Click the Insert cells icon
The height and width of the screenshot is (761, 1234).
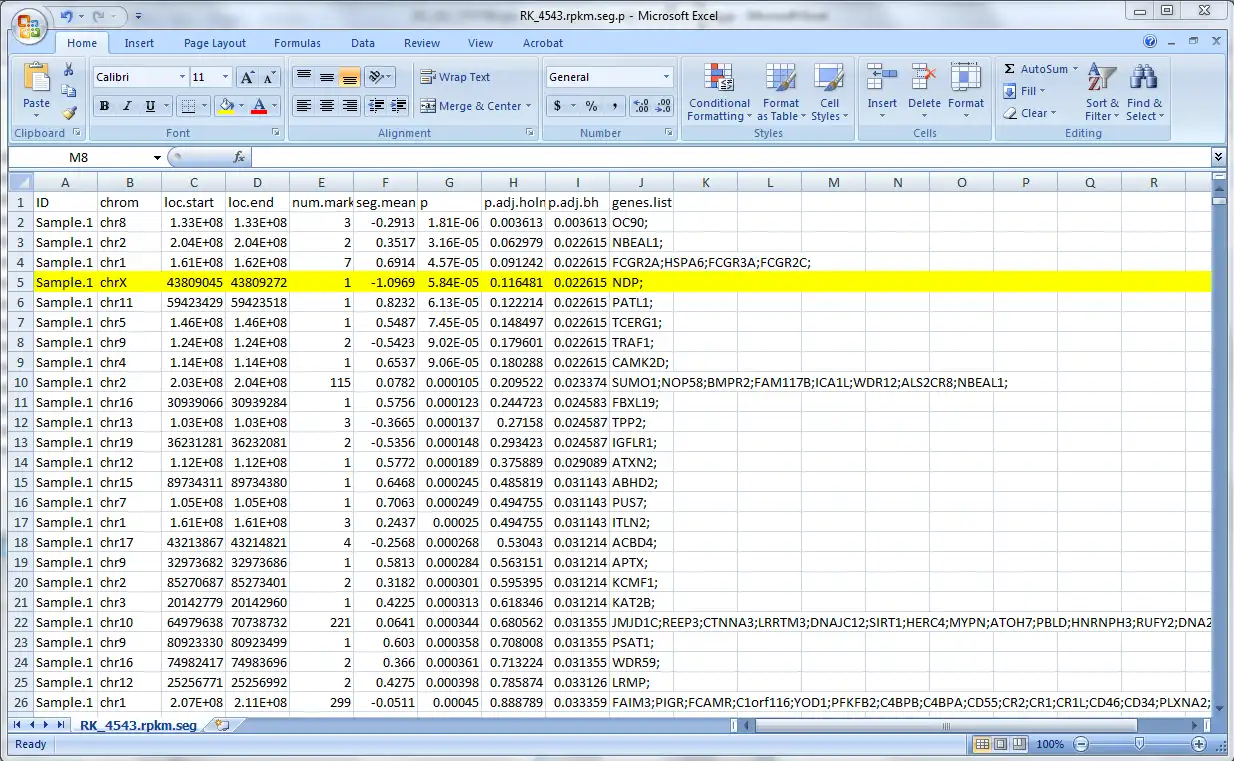click(x=881, y=93)
